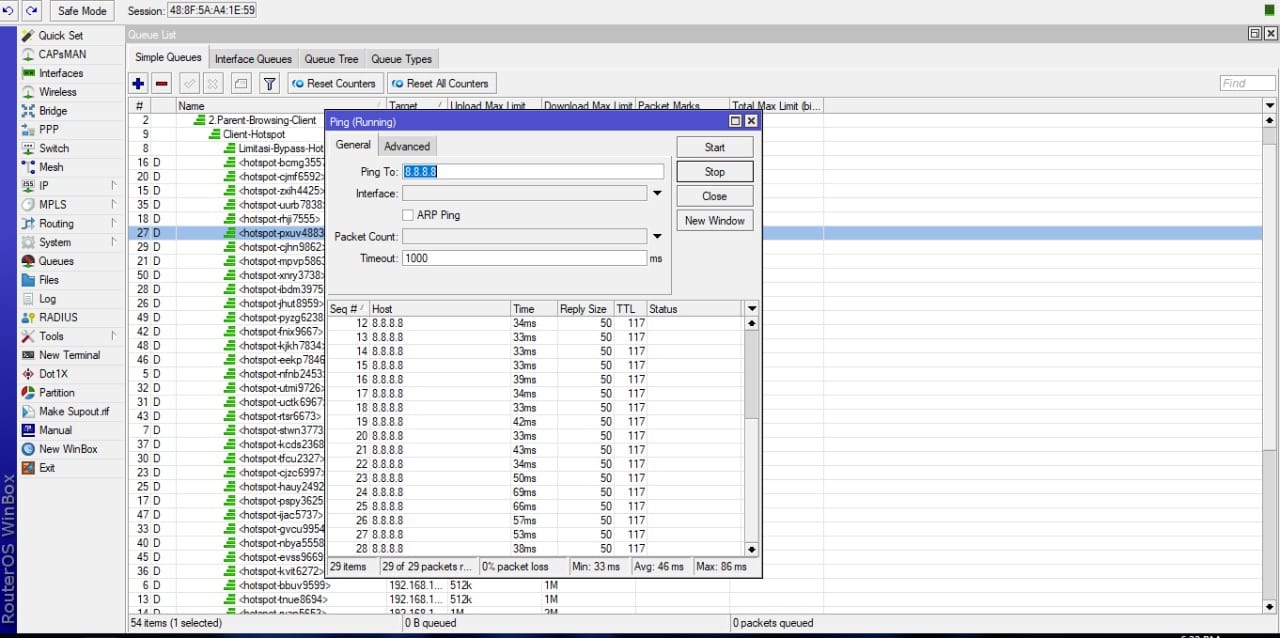Select Advanced tab in Ping window

tap(407, 146)
